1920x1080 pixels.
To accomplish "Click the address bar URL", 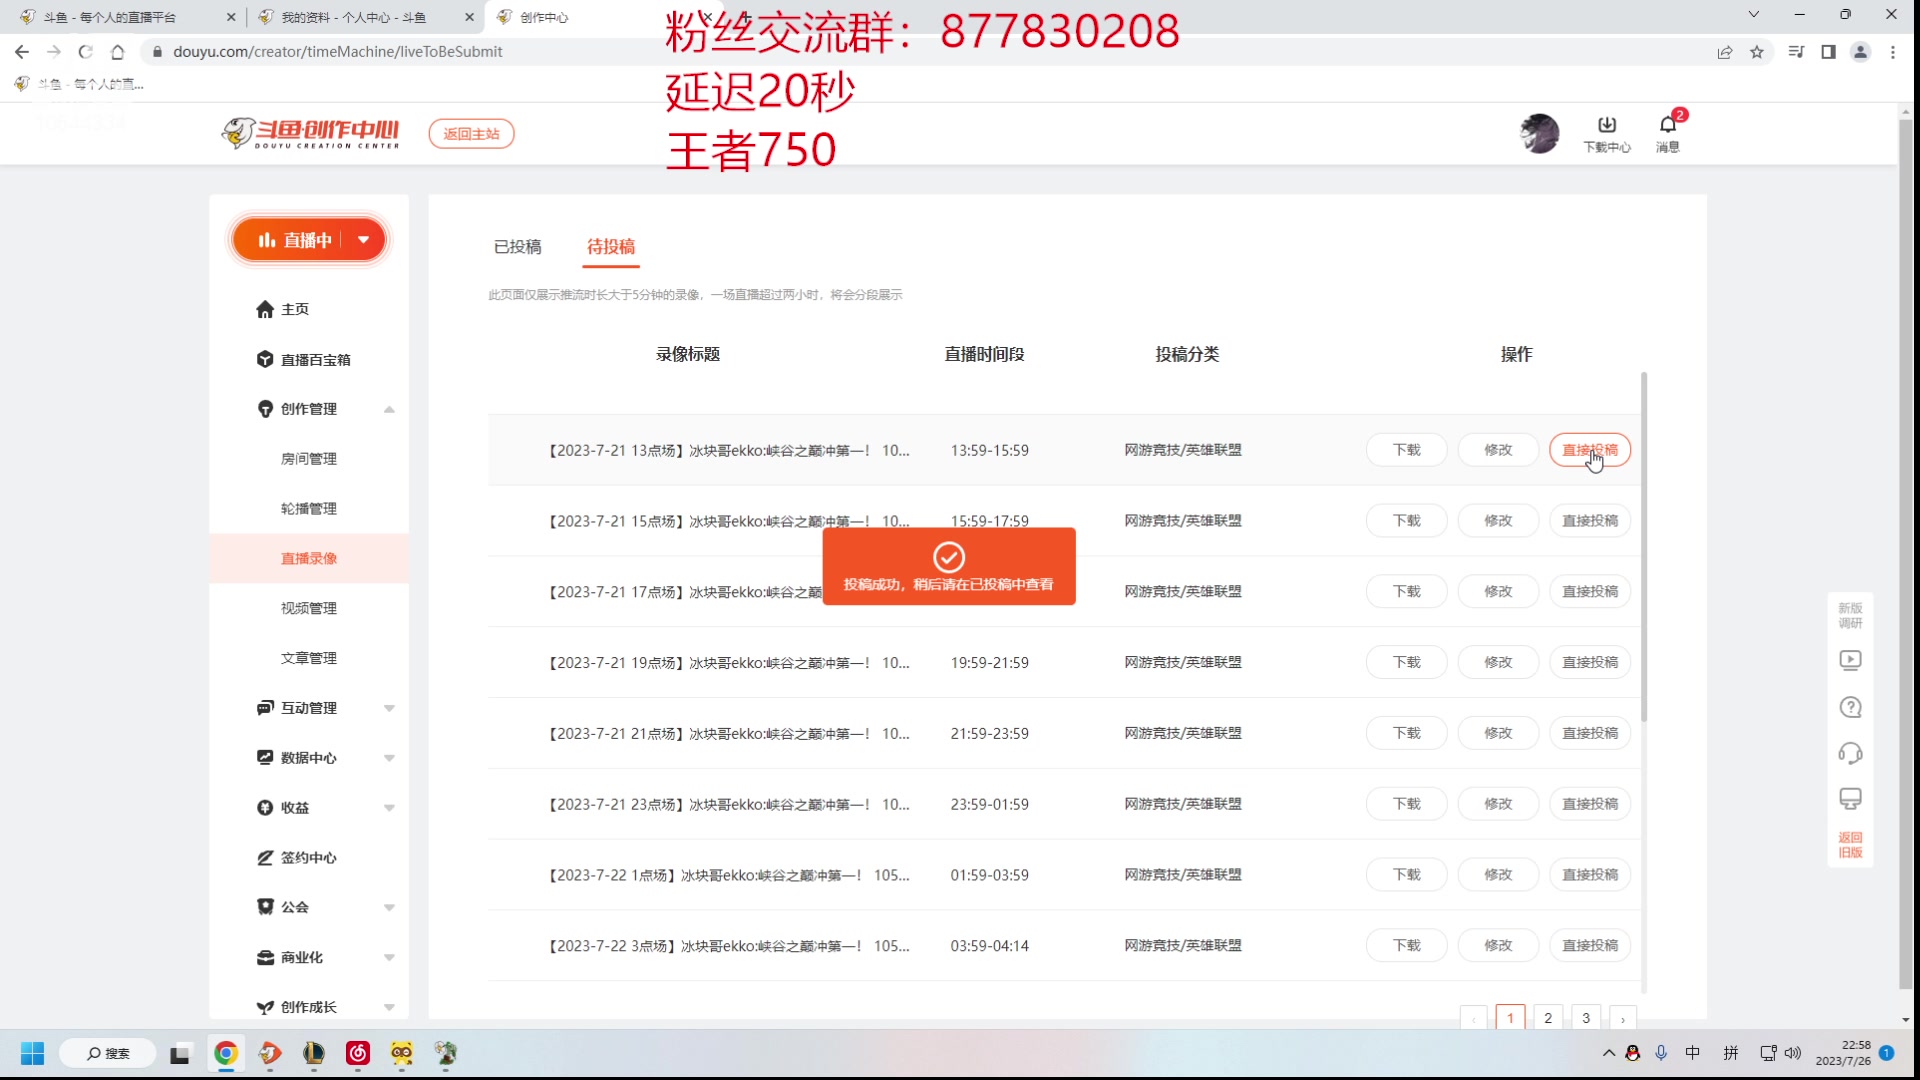I will (337, 52).
